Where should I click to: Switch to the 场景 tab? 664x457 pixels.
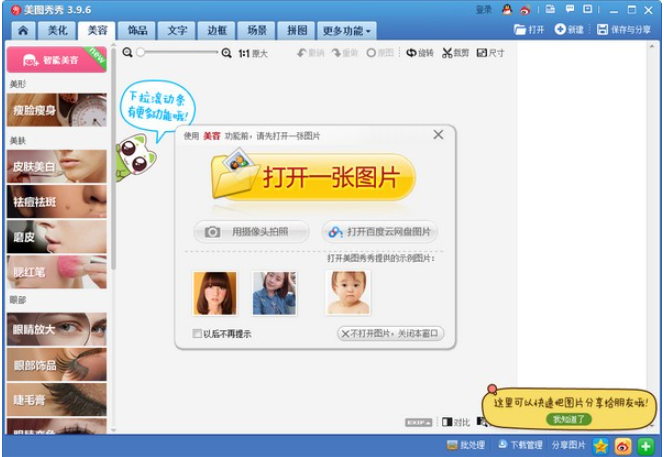click(257, 30)
